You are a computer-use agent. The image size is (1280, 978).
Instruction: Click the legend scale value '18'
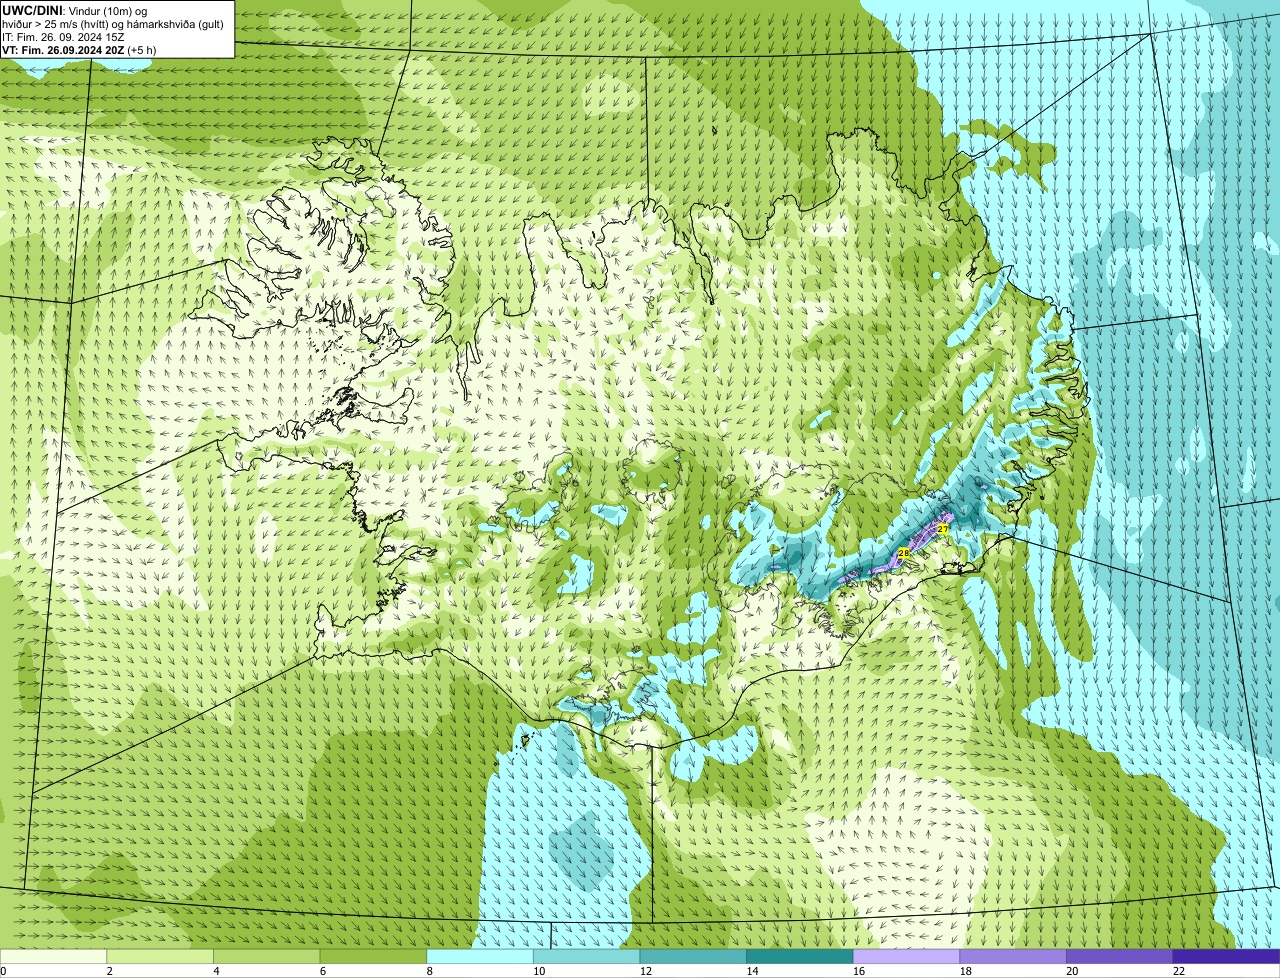click(x=966, y=971)
